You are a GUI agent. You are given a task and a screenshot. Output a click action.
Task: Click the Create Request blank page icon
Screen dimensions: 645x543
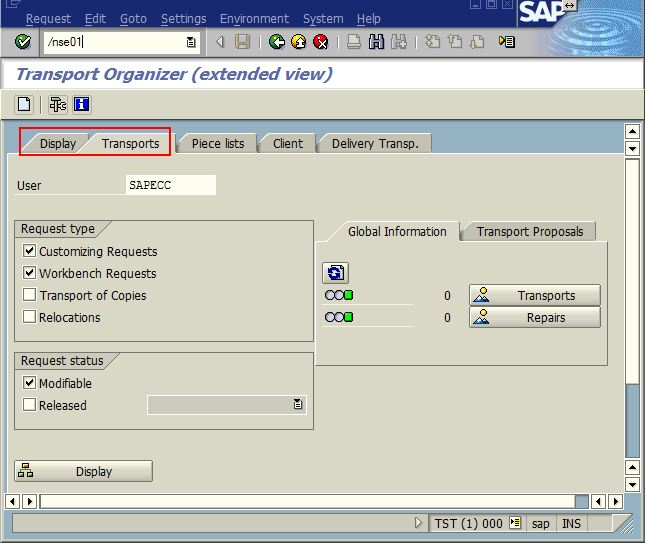(24, 104)
